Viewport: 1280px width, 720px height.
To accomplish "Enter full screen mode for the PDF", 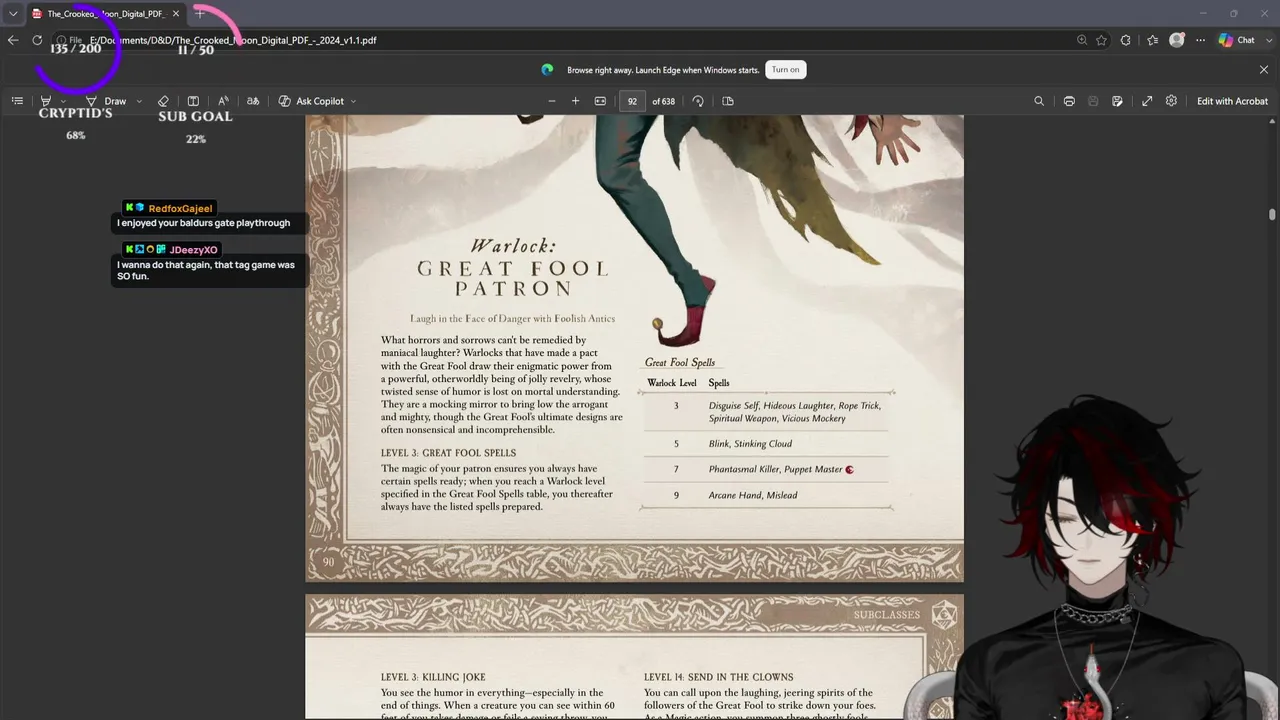I will point(1147,101).
